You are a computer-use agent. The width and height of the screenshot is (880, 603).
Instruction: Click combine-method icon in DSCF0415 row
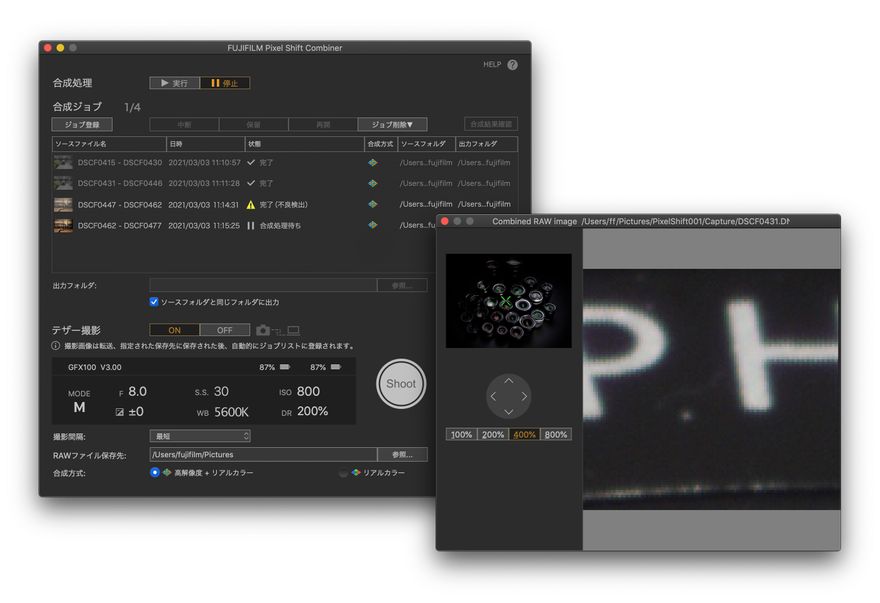pos(373,163)
